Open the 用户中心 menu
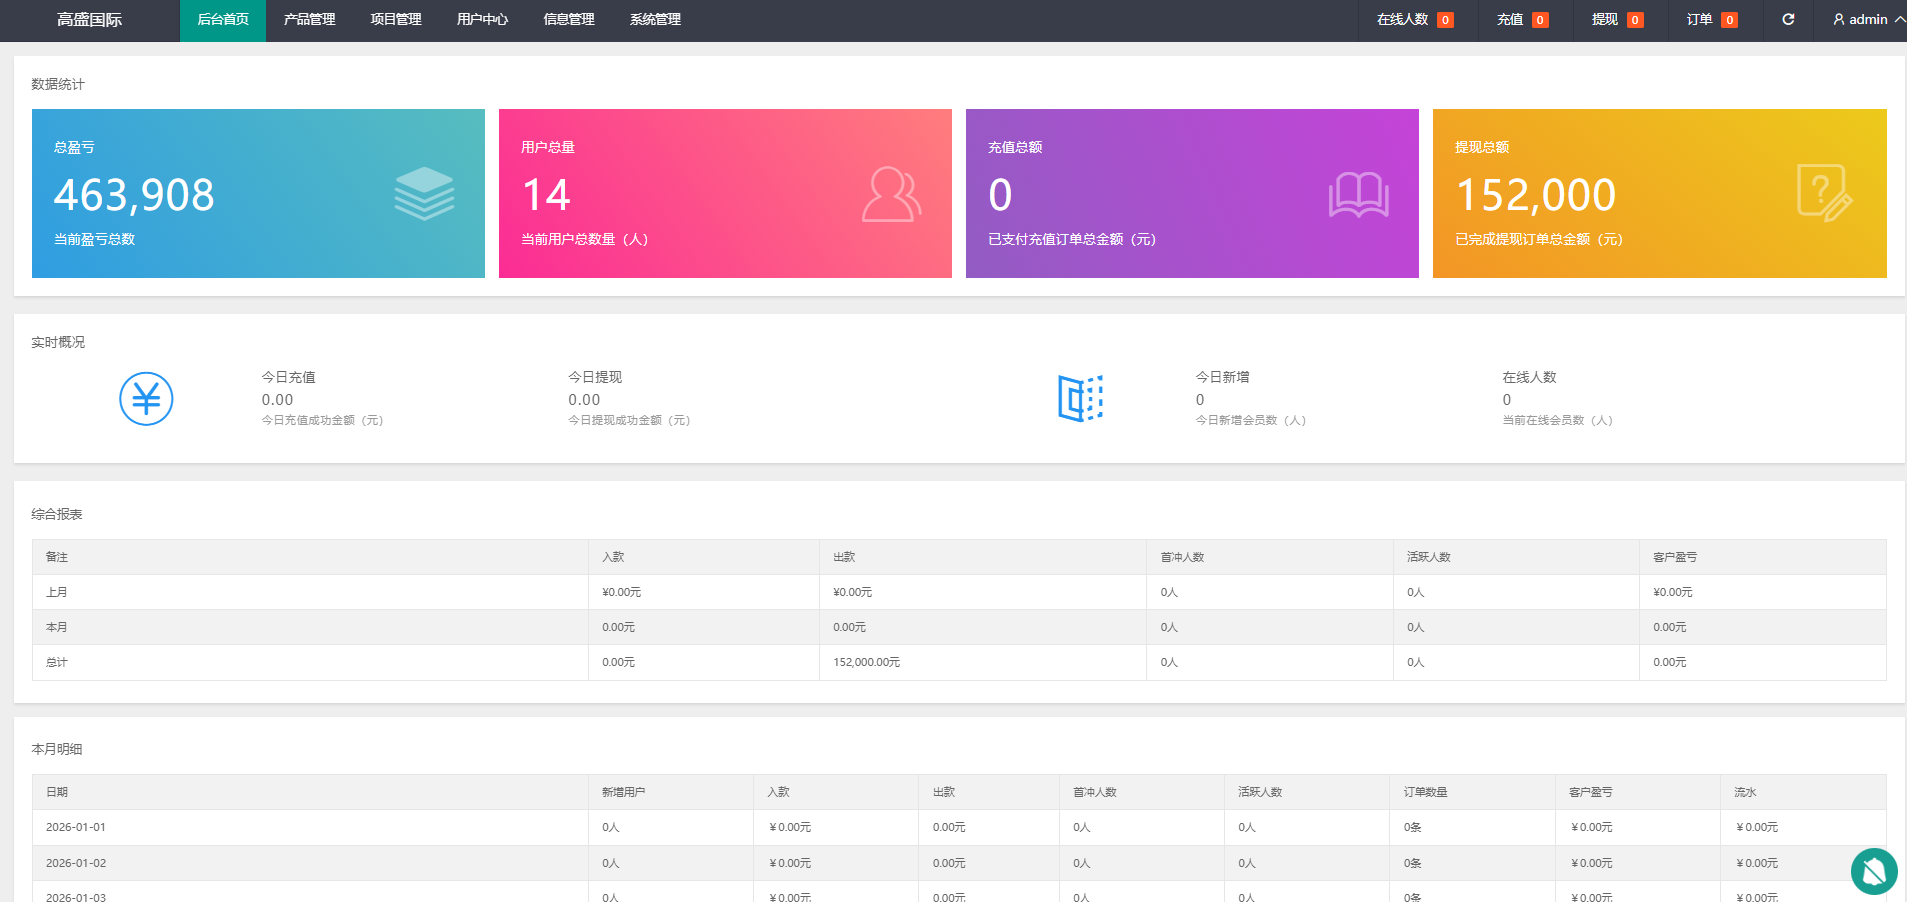 click(x=482, y=19)
